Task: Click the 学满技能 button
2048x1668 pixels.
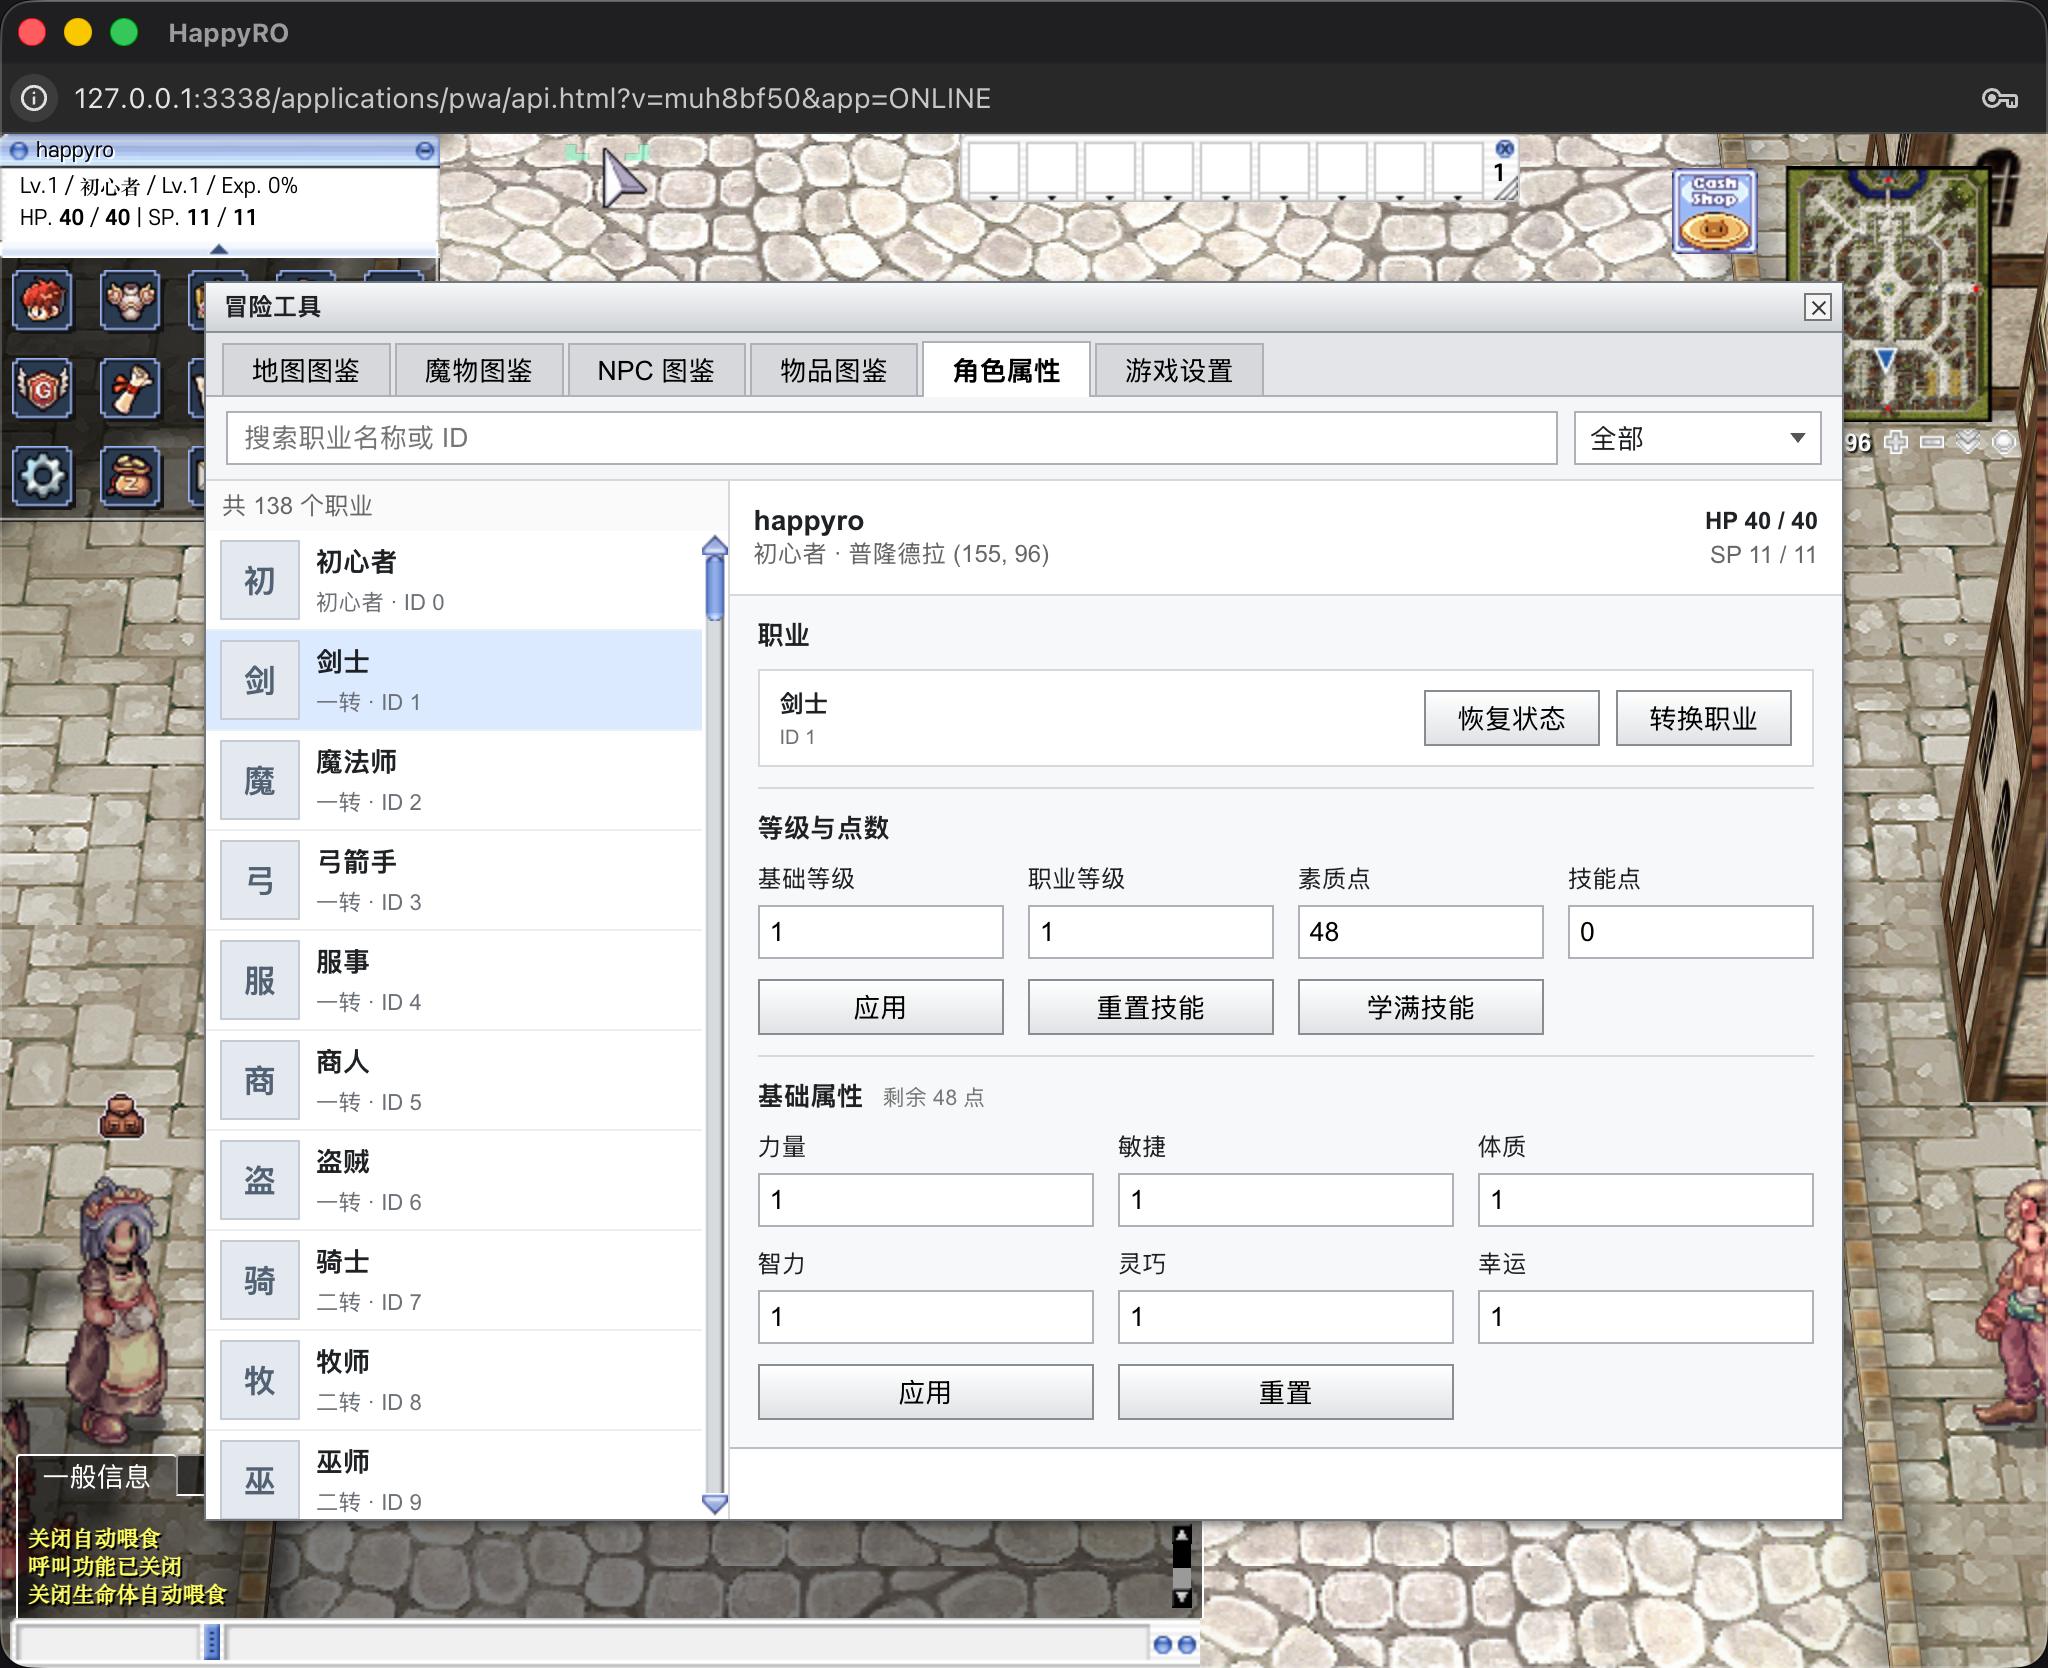Action: (1421, 1007)
